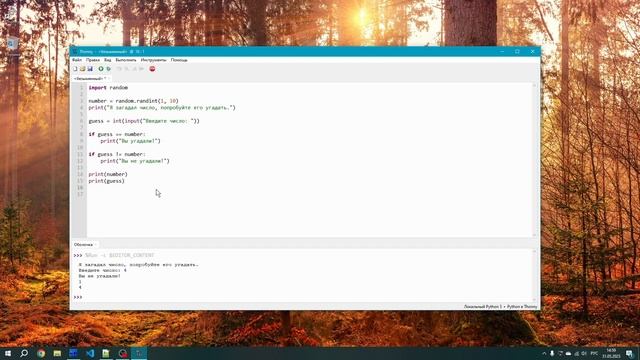Open Windows search from taskbar
This screenshot has height=360, width=640.
pyautogui.click(x=24, y=353)
